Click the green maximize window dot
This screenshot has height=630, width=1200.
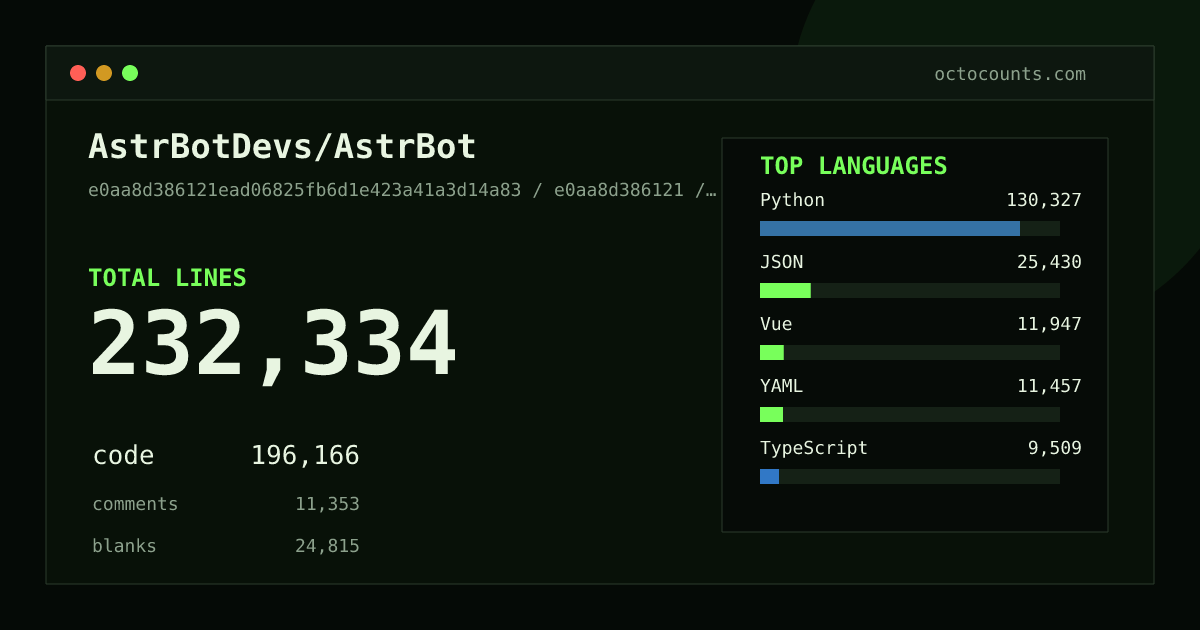click(x=130, y=73)
